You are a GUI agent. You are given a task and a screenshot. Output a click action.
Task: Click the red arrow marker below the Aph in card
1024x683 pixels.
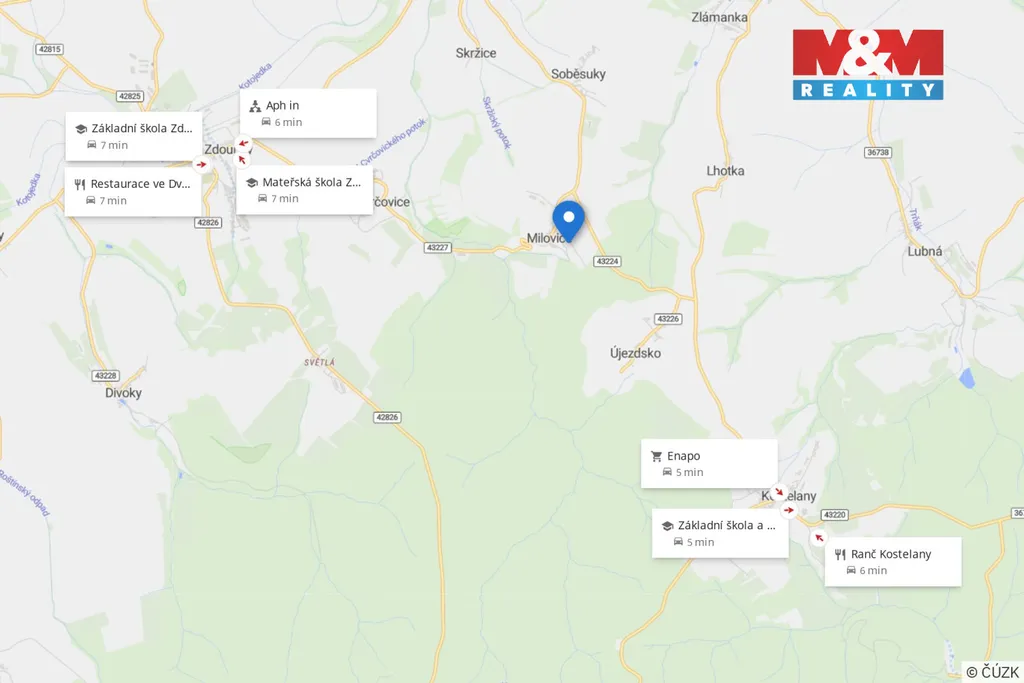243,143
